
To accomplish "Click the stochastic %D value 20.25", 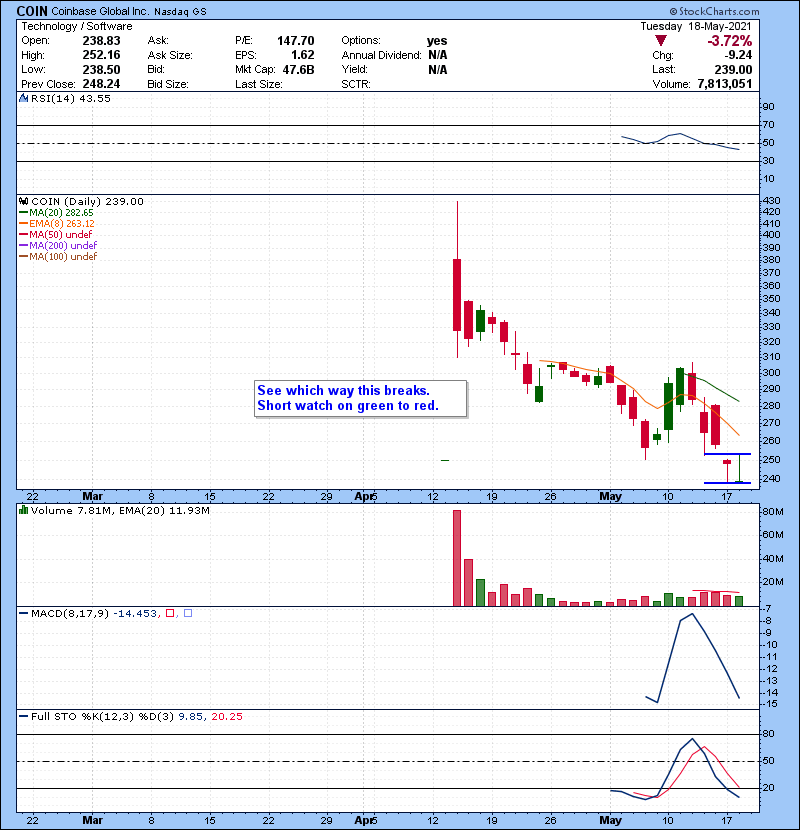I will click(x=227, y=717).
